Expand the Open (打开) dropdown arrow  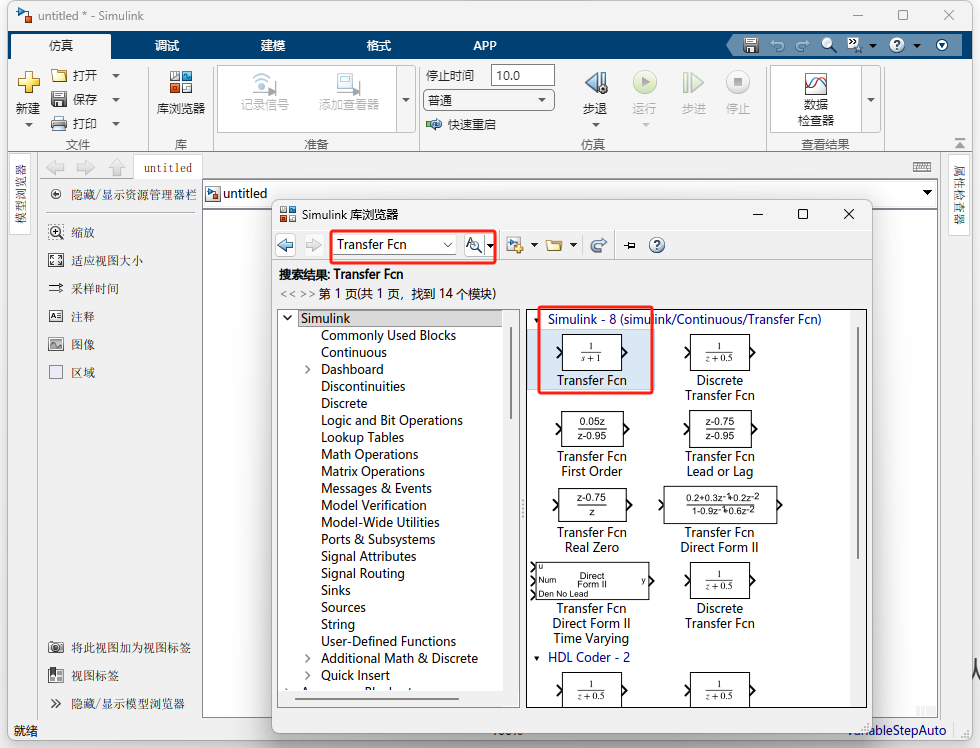[x=116, y=76]
